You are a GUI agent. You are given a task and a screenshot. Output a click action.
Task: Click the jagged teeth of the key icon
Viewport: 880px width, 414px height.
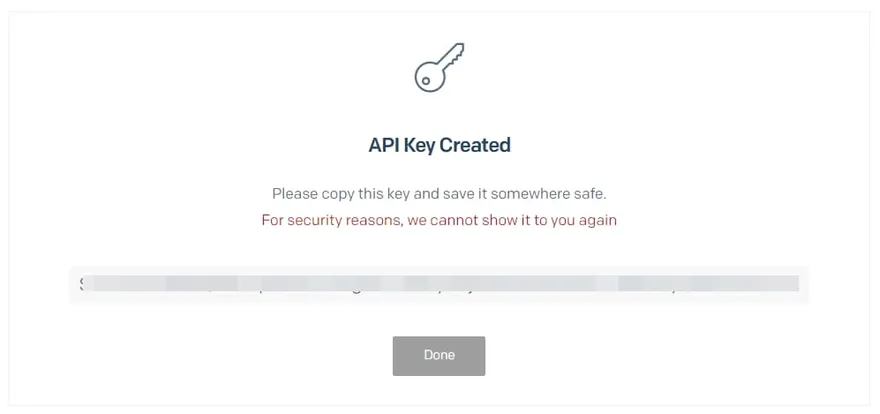[458, 54]
